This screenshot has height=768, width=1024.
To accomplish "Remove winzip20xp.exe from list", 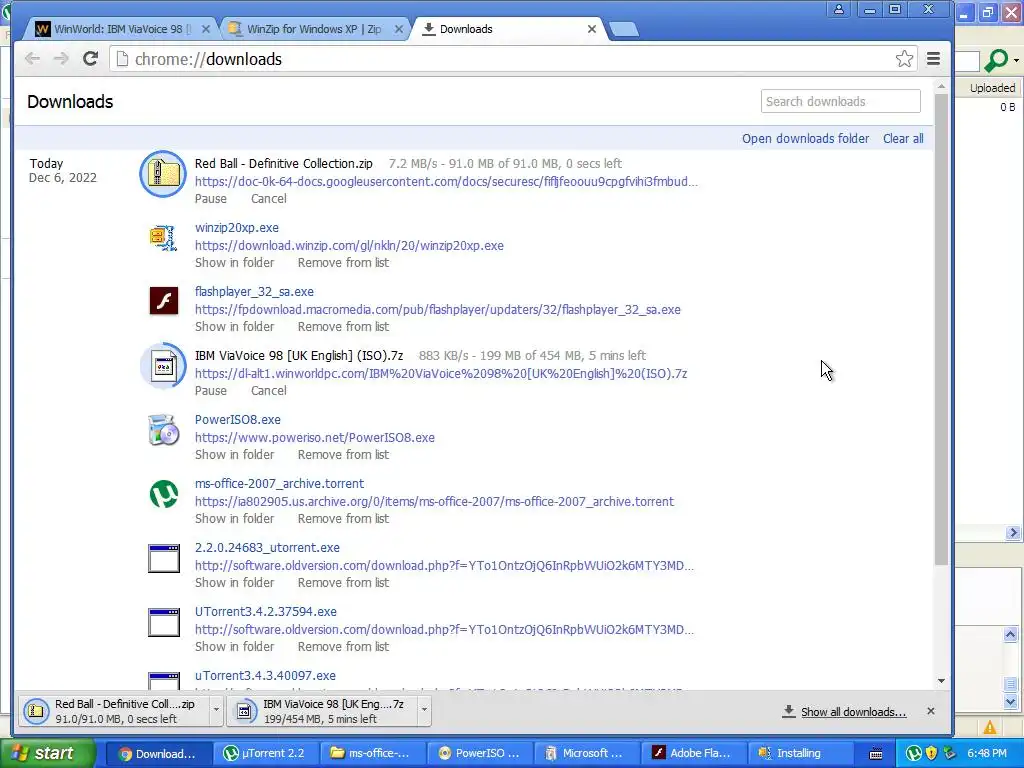I will (x=343, y=263).
